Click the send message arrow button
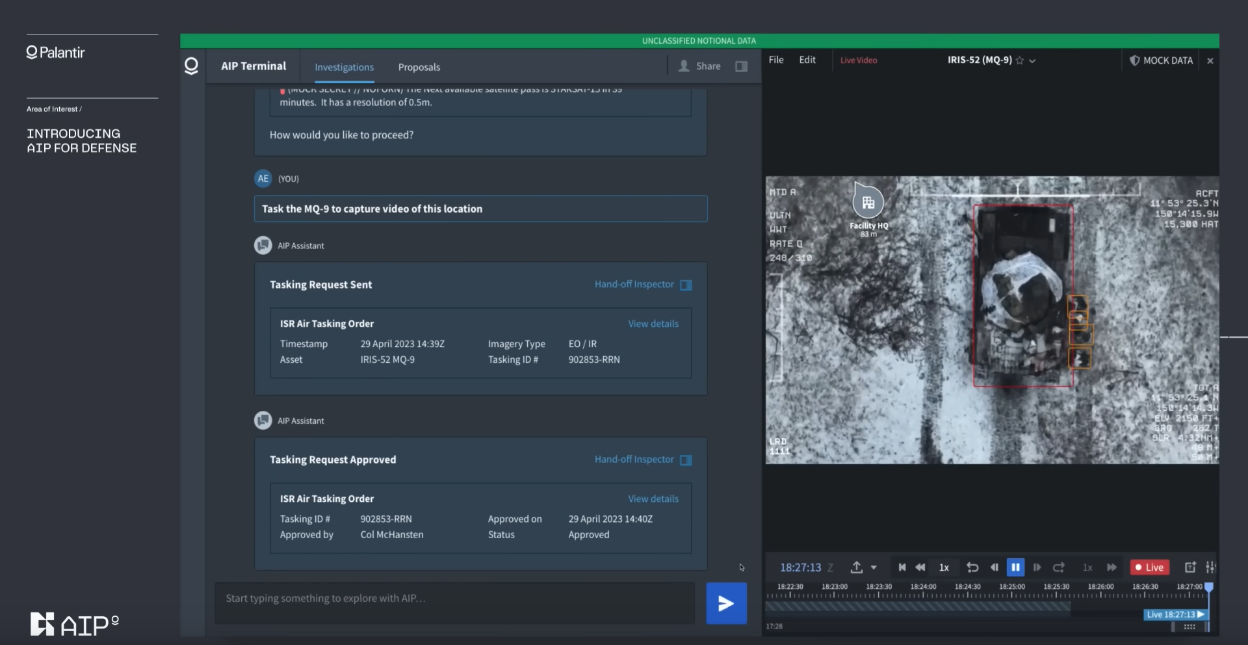Viewport: 1248px width, 645px height. point(726,603)
